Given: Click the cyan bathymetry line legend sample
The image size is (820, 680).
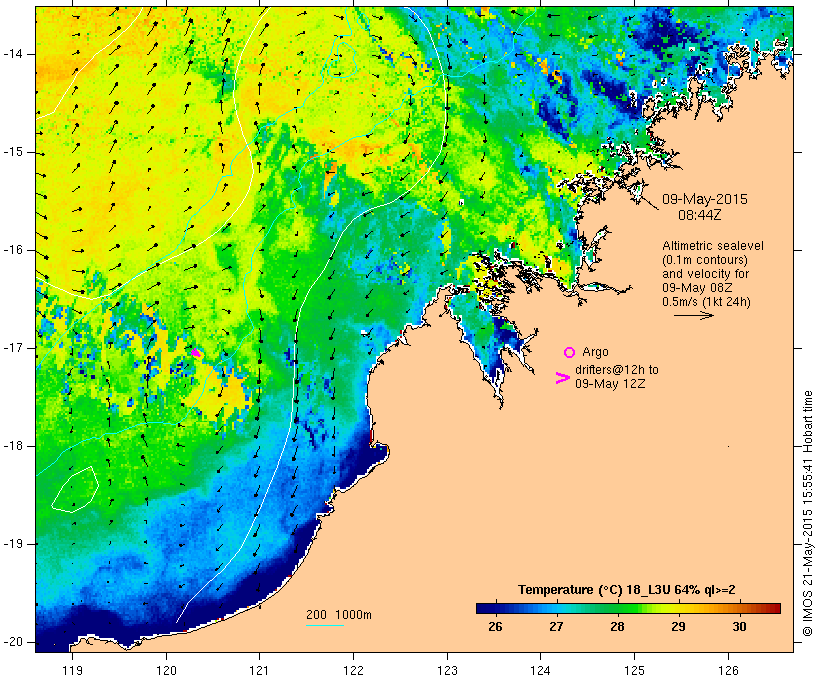Looking at the screenshot, I should [x=325, y=625].
